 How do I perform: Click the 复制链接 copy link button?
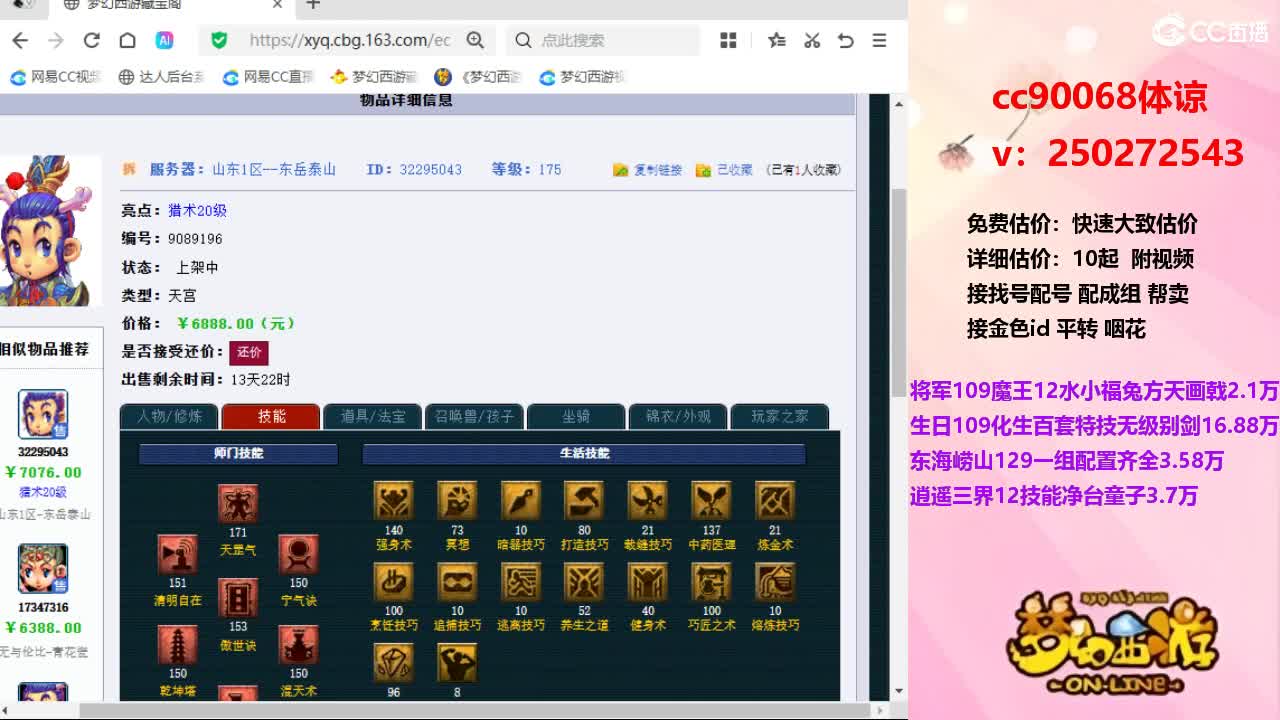(648, 170)
